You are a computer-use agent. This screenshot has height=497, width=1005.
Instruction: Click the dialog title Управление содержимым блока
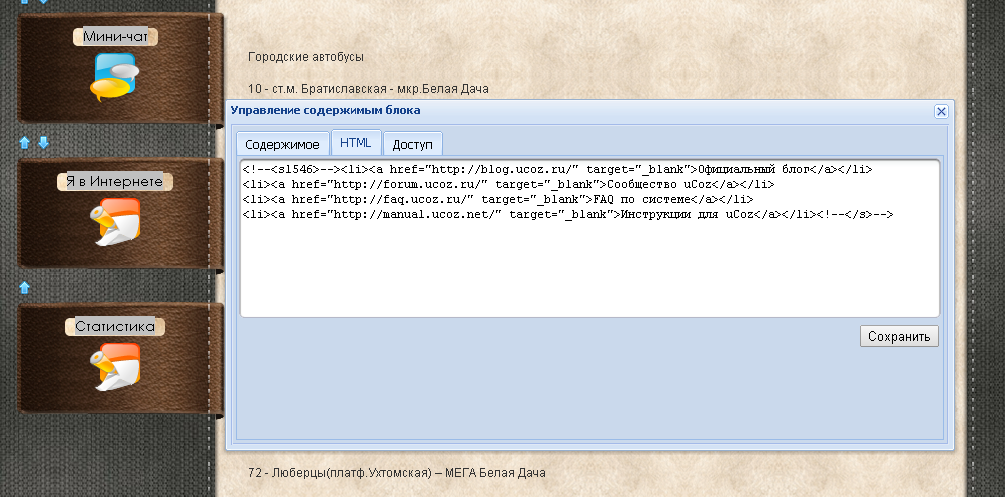326,110
